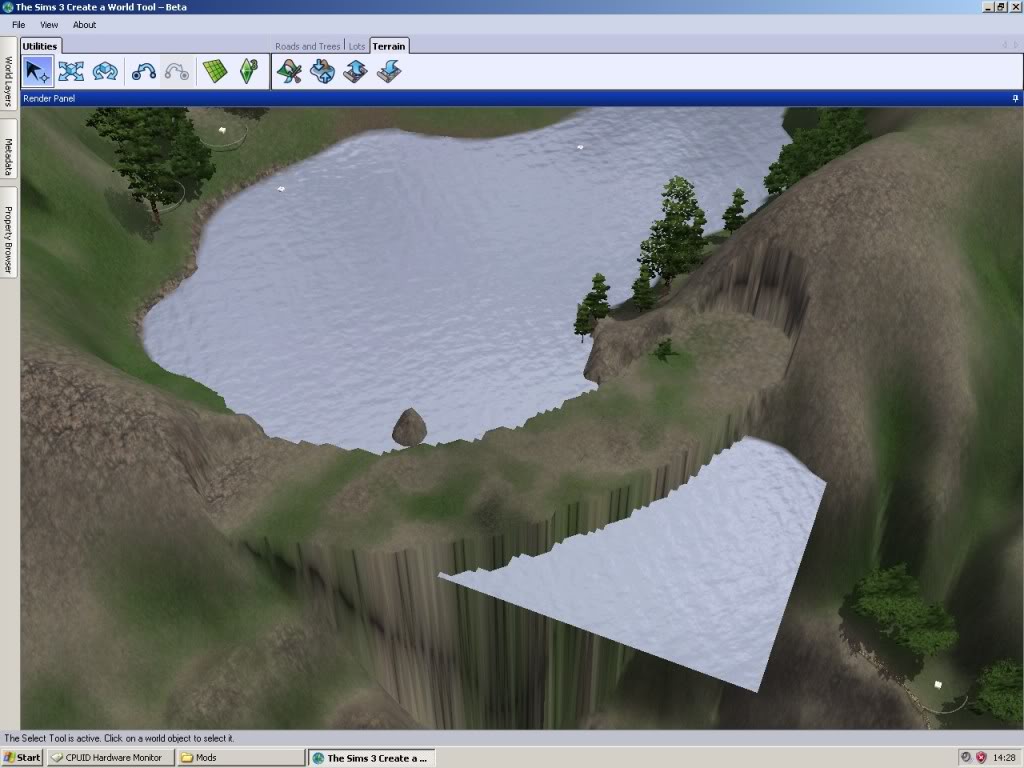The height and width of the screenshot is (768, 1024).
Task: Open the View menu
Action: 49,25
